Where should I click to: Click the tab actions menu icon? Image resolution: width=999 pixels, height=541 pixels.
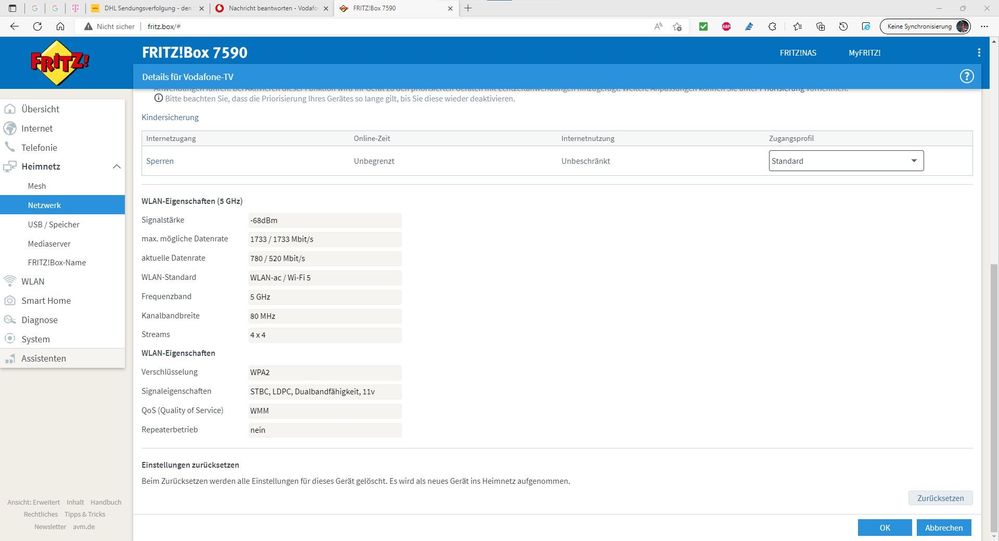12,8
